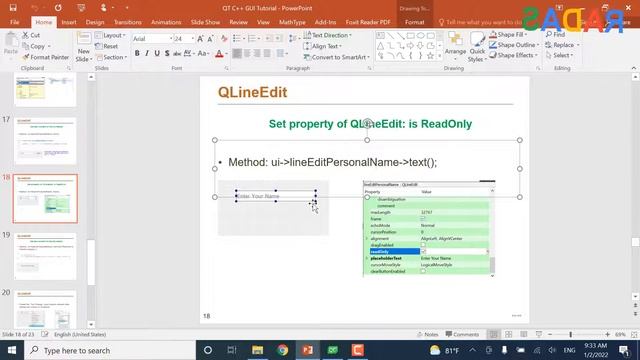Open the File menu

[x=14, y=22]
